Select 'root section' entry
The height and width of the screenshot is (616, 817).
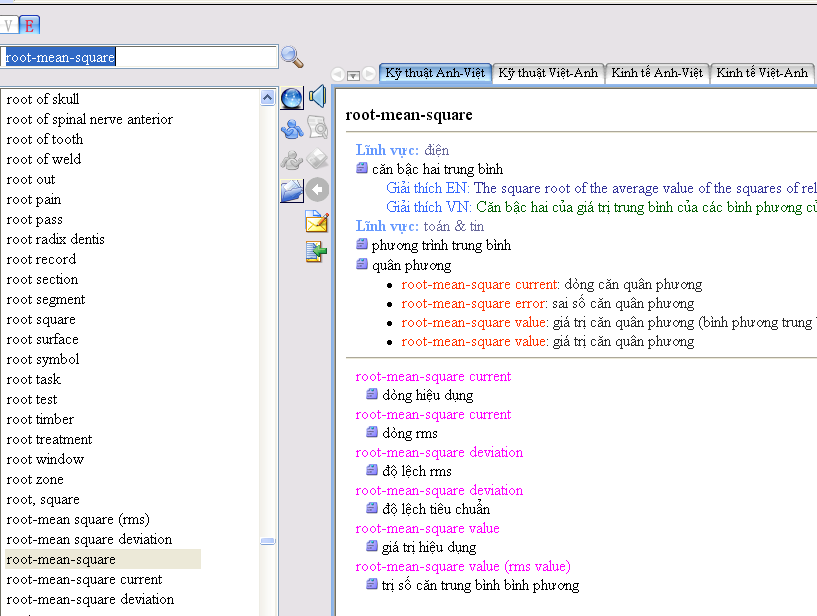pos(42,279)
